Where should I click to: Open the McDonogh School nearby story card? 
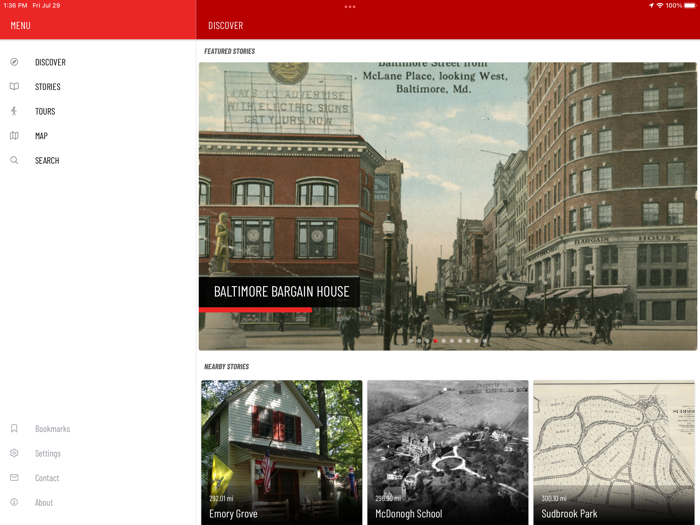[448, 452]
